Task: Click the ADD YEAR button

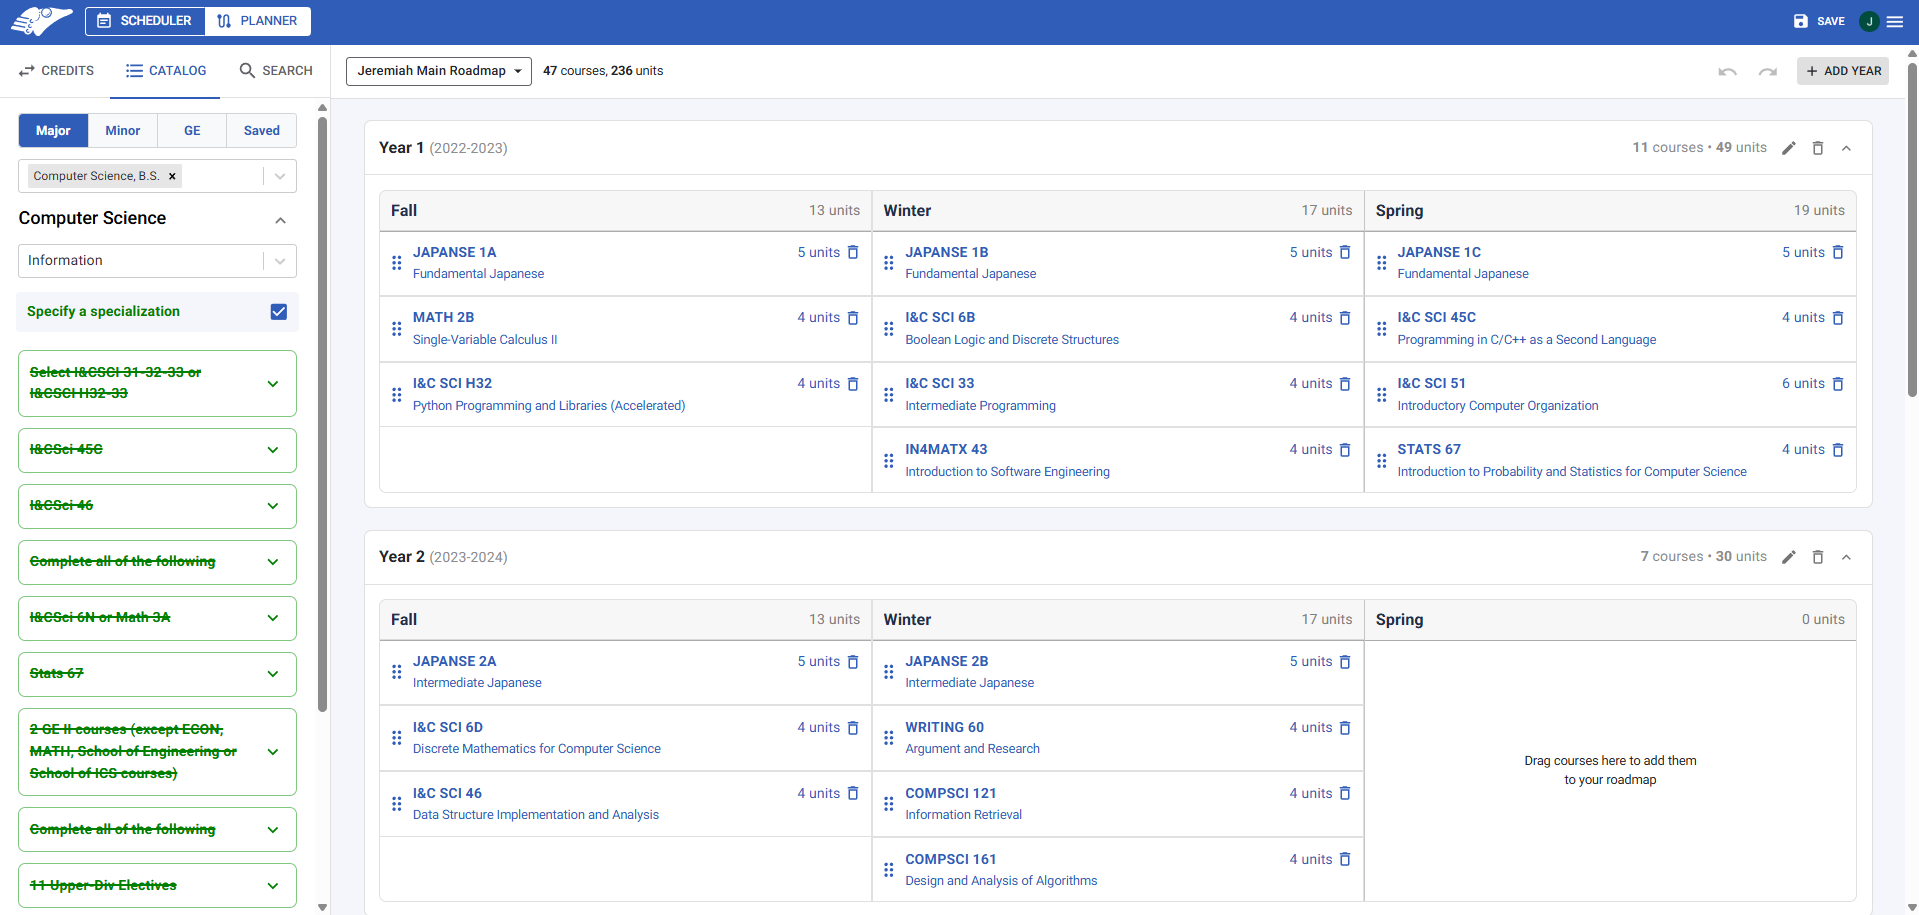Action: 1842,71
